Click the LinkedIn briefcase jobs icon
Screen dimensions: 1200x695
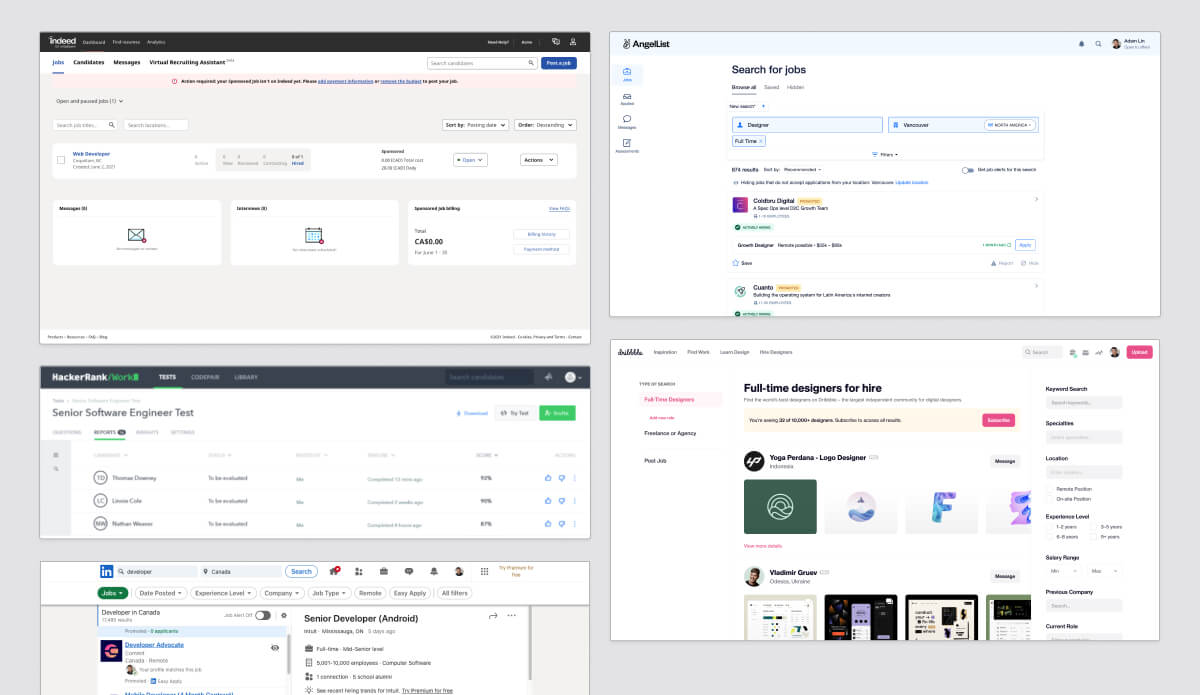pos(383,572)
